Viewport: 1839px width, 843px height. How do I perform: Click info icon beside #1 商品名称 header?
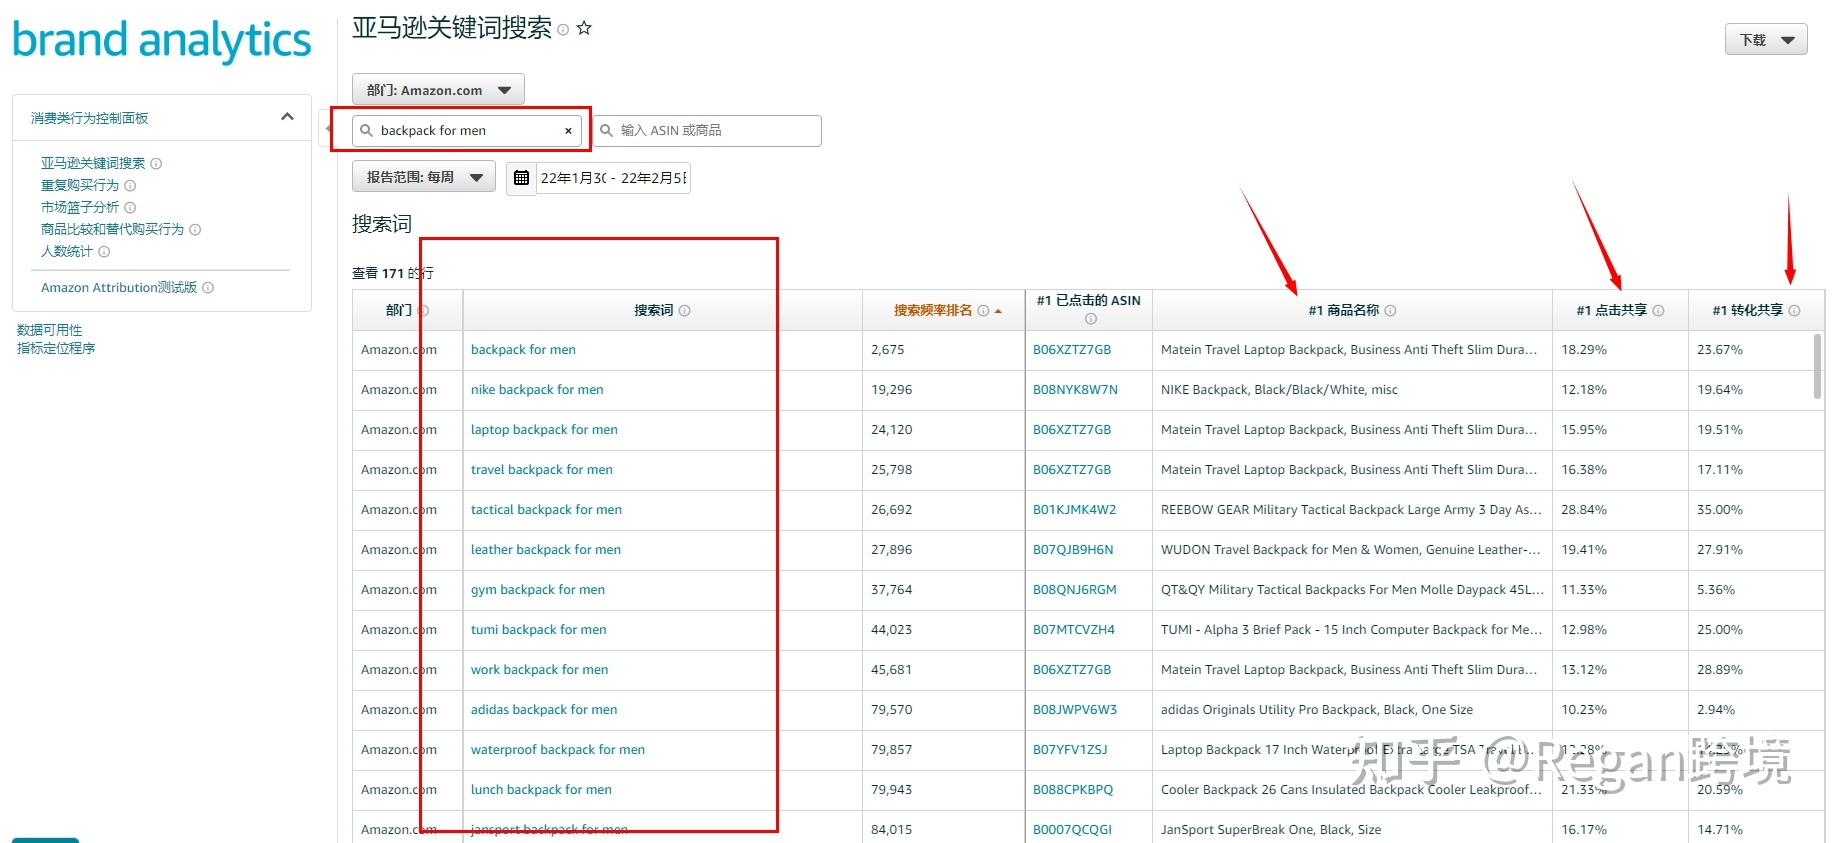pos(1390,311)
